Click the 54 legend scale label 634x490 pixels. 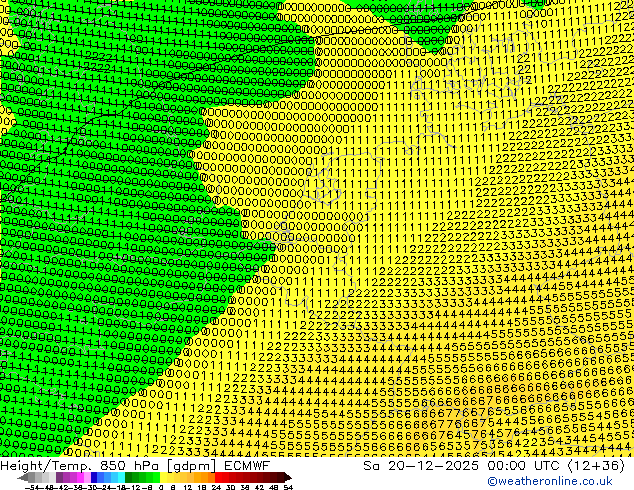288,487
